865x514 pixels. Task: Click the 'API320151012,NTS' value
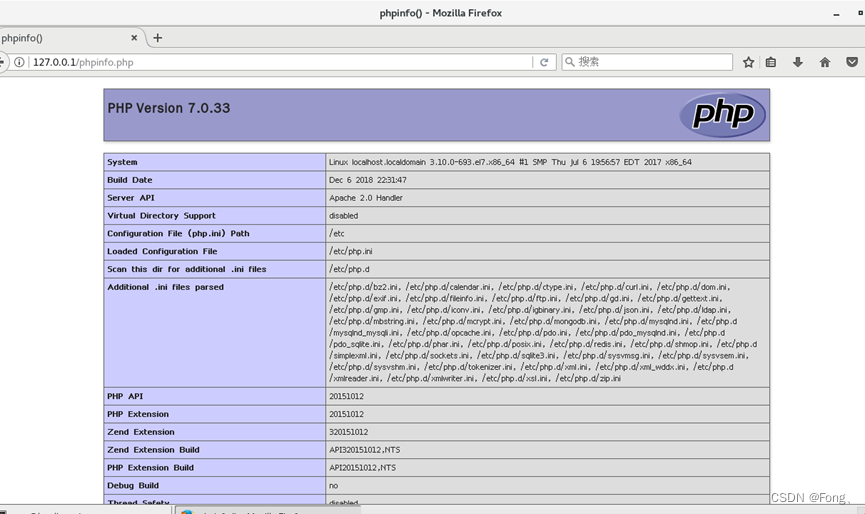tap(365, 449)
